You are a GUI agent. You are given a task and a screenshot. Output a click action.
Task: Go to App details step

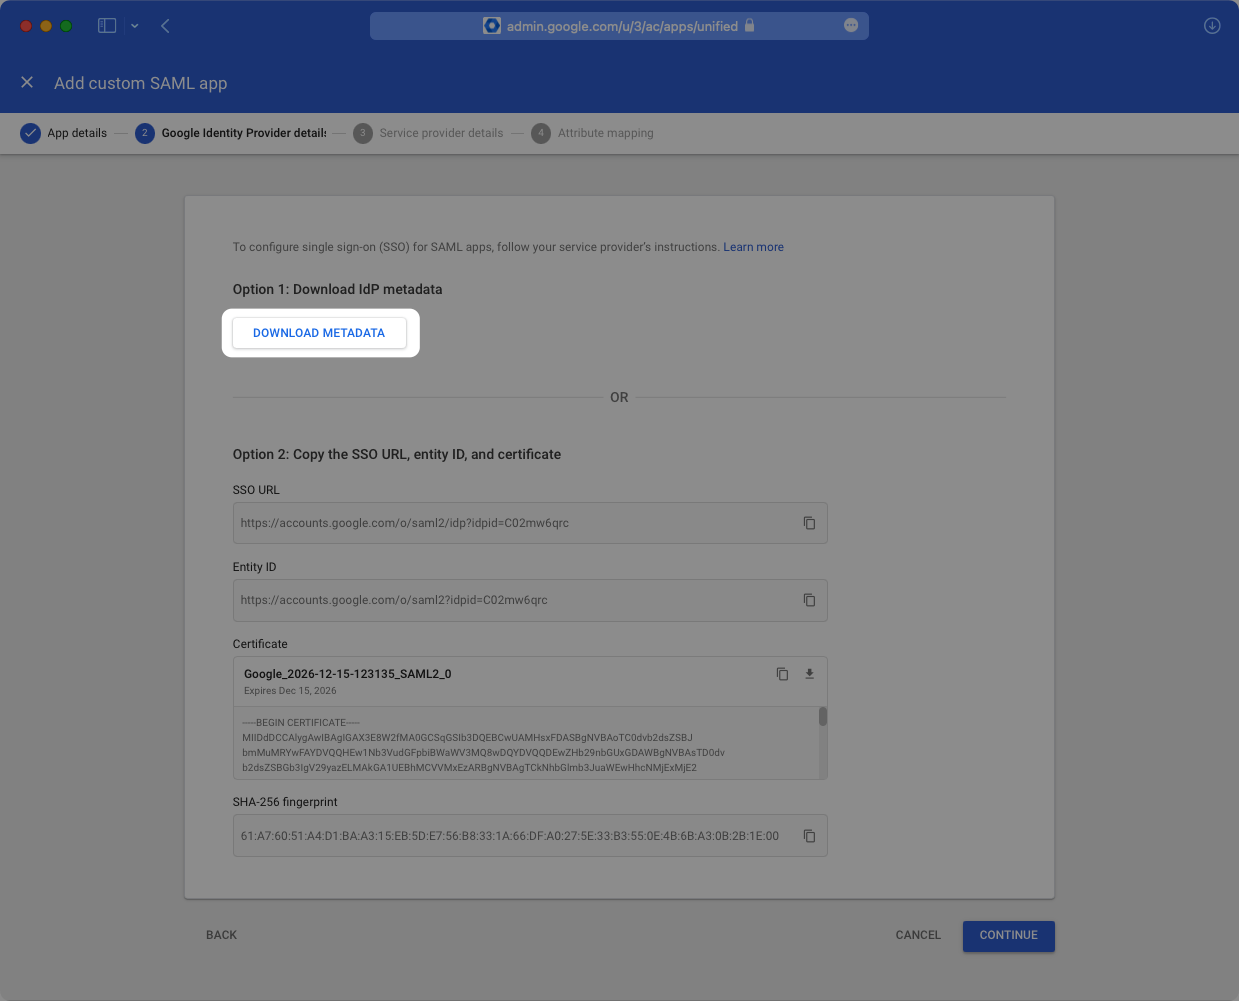click(65, 133)
